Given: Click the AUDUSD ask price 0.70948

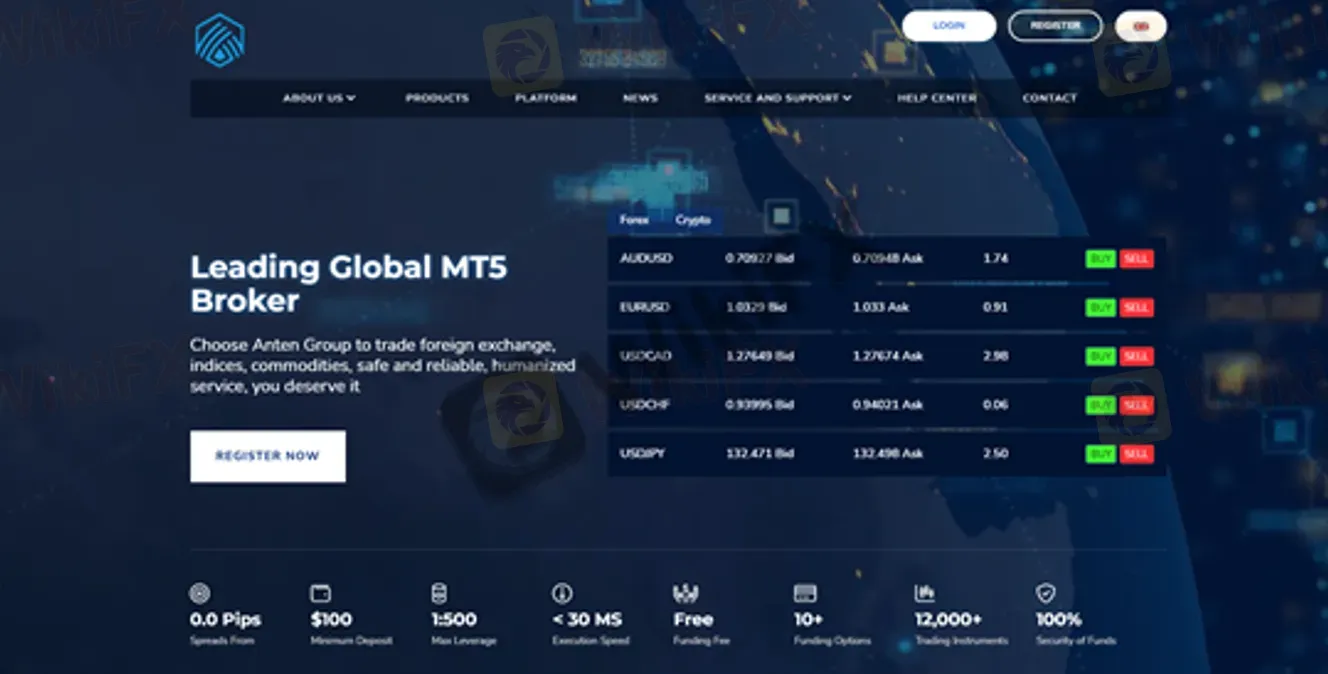Looking at the screenshot, I should (x=888, y=258).
